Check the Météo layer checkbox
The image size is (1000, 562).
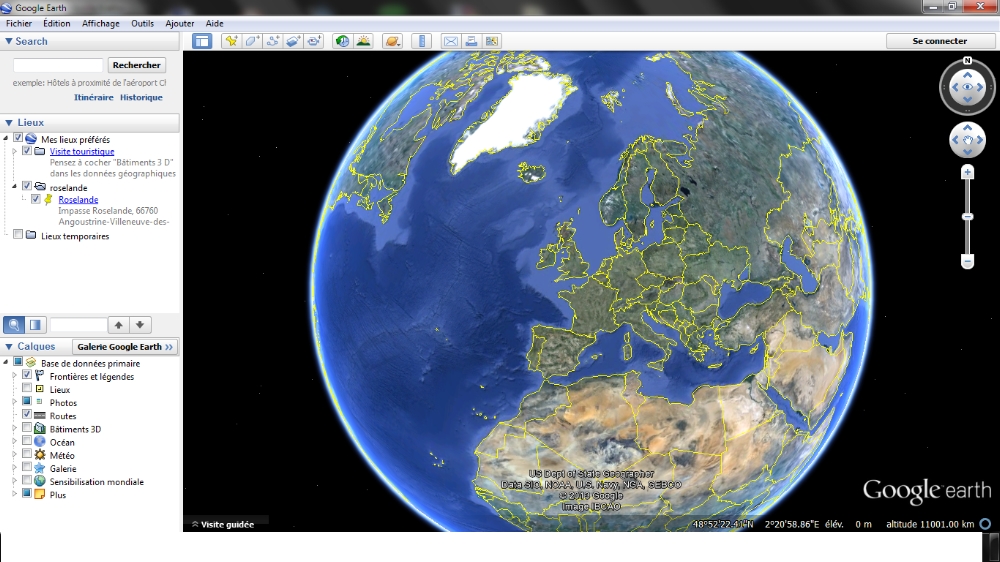point(27,455)
